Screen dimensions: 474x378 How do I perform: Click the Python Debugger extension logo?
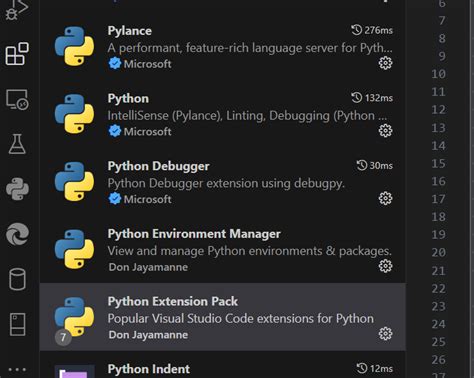(x=74, y=182)
